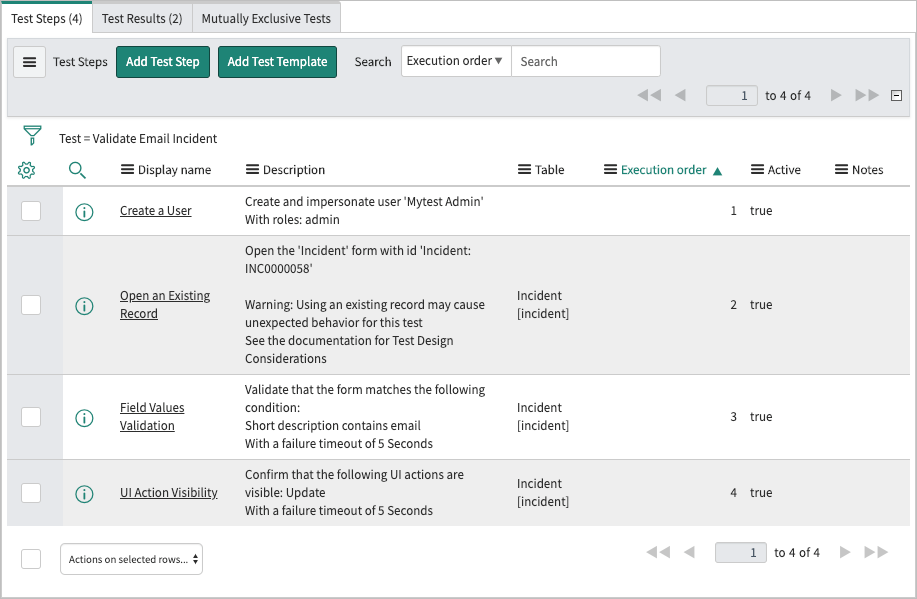Click the top page number field
917x599 pixels.
coord(732,95)
